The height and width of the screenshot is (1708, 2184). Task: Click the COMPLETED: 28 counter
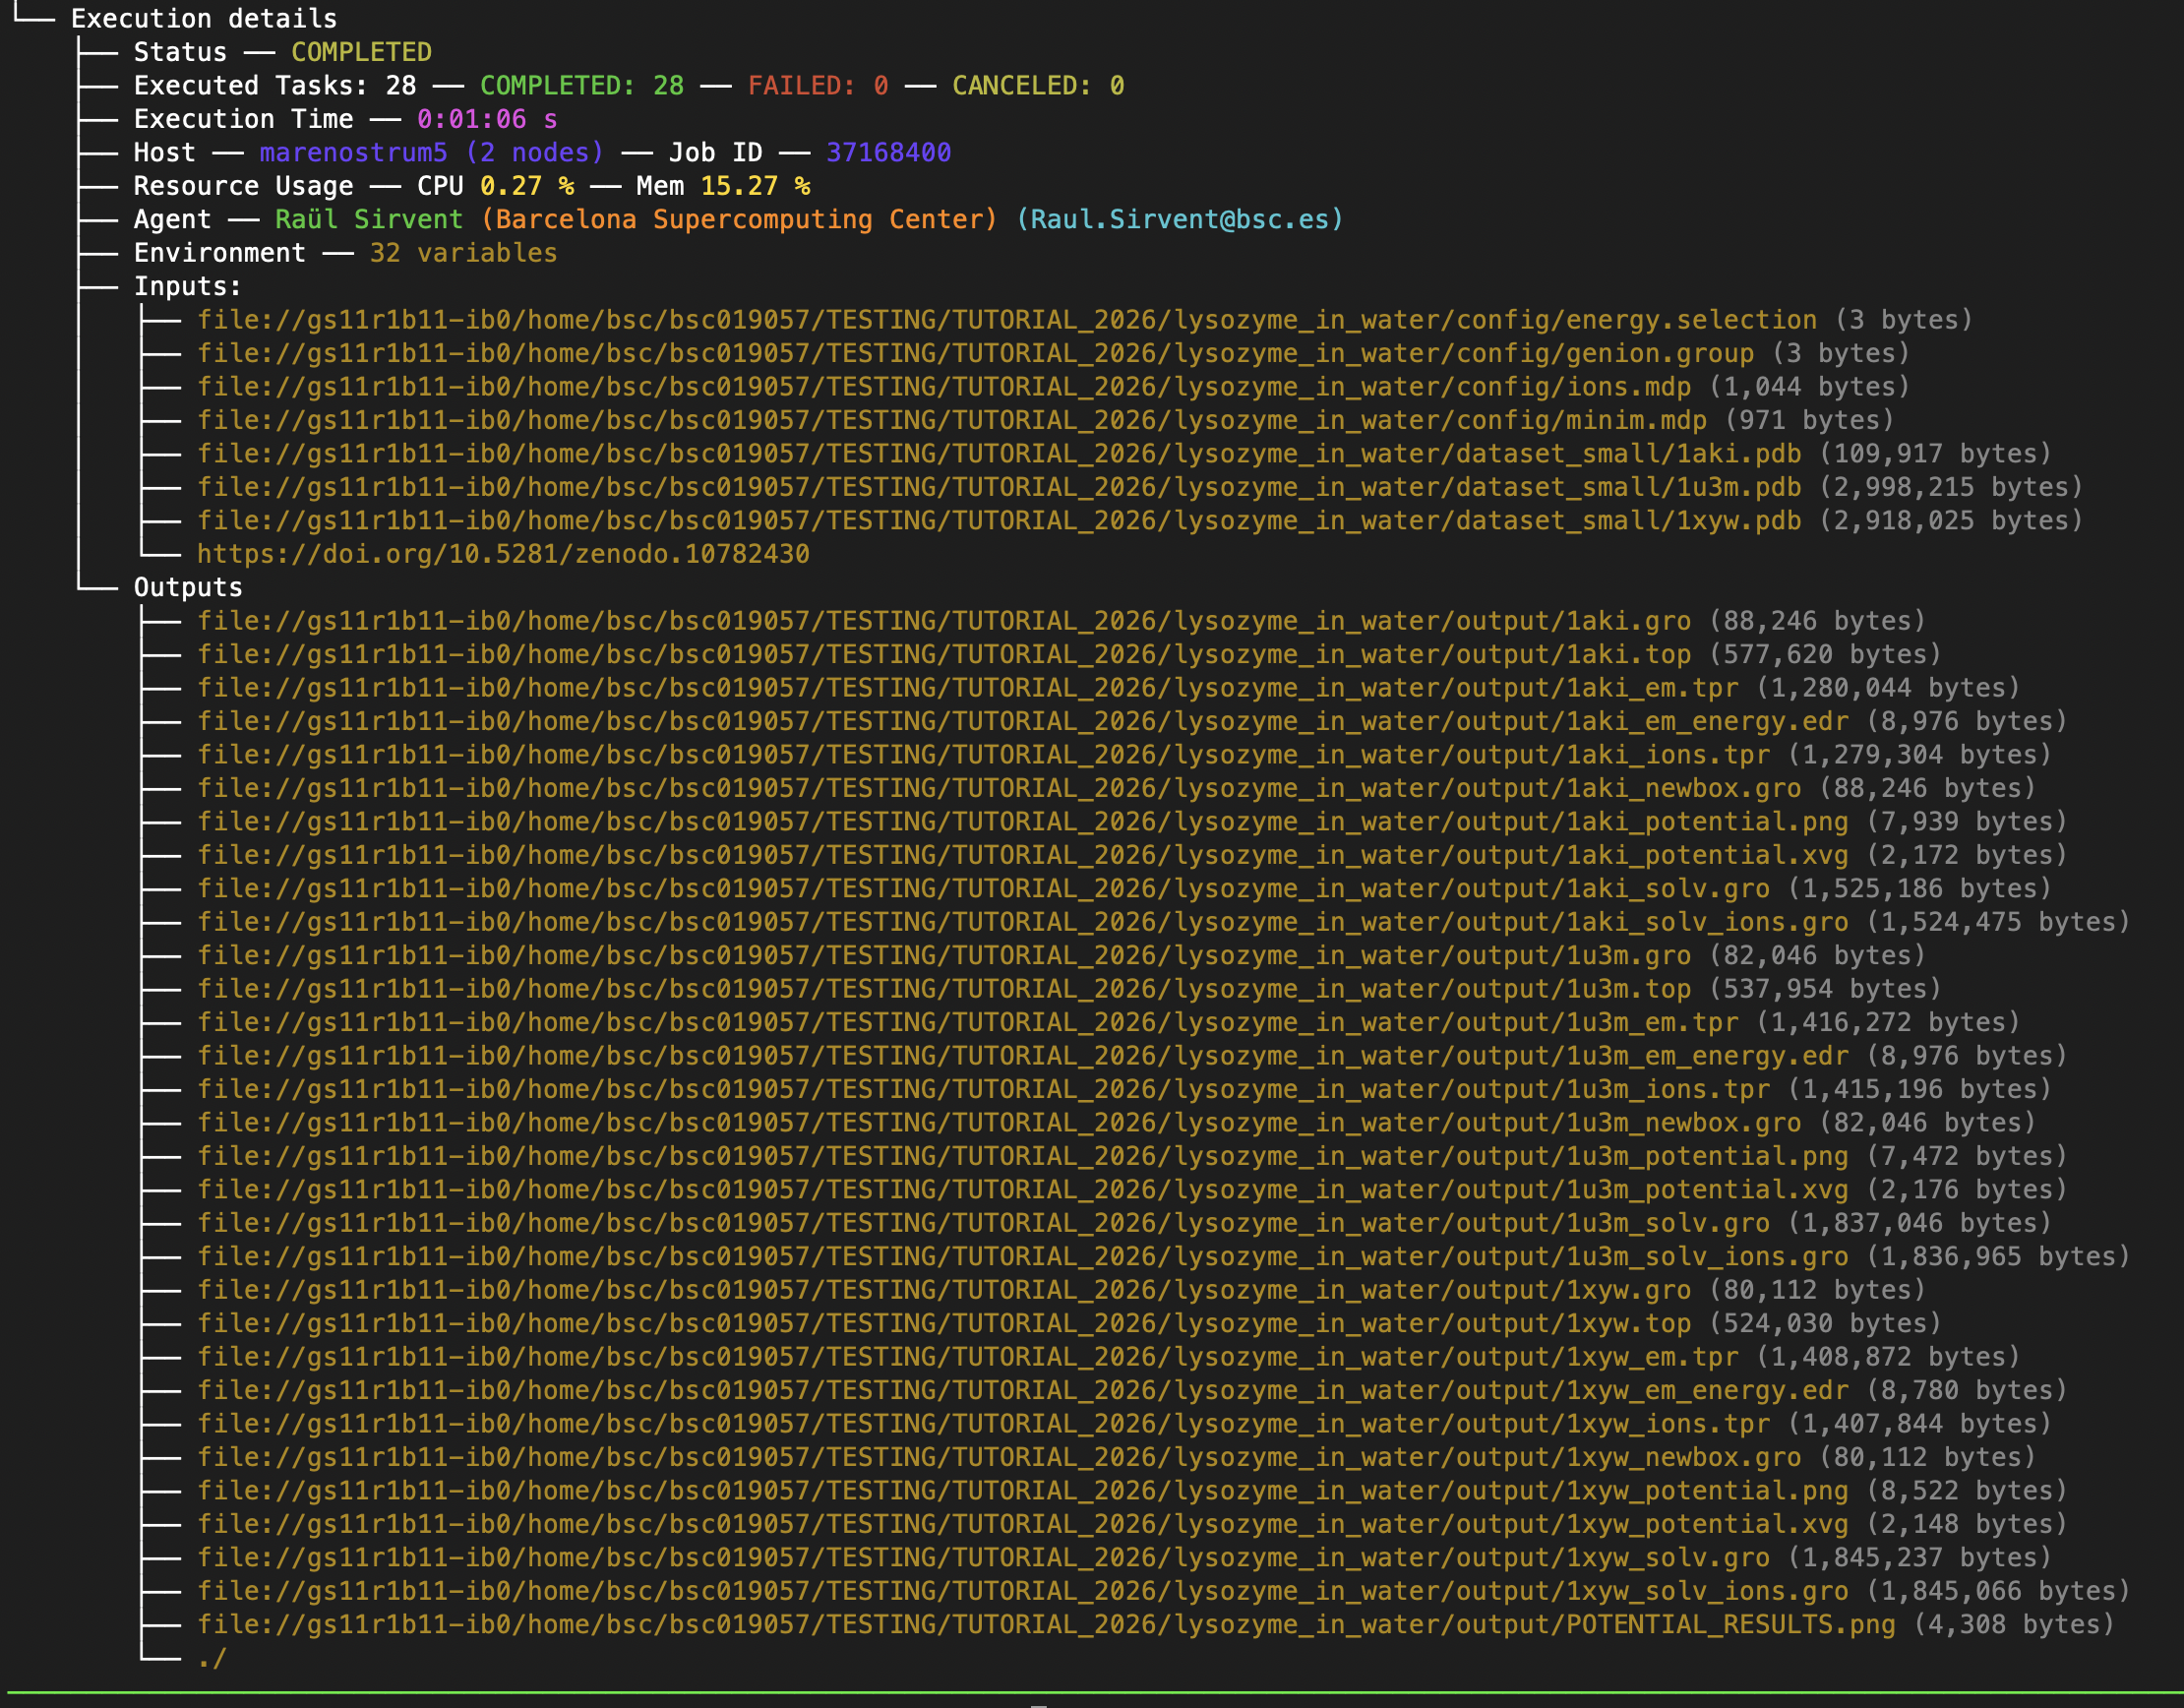(x=582, y=85)
